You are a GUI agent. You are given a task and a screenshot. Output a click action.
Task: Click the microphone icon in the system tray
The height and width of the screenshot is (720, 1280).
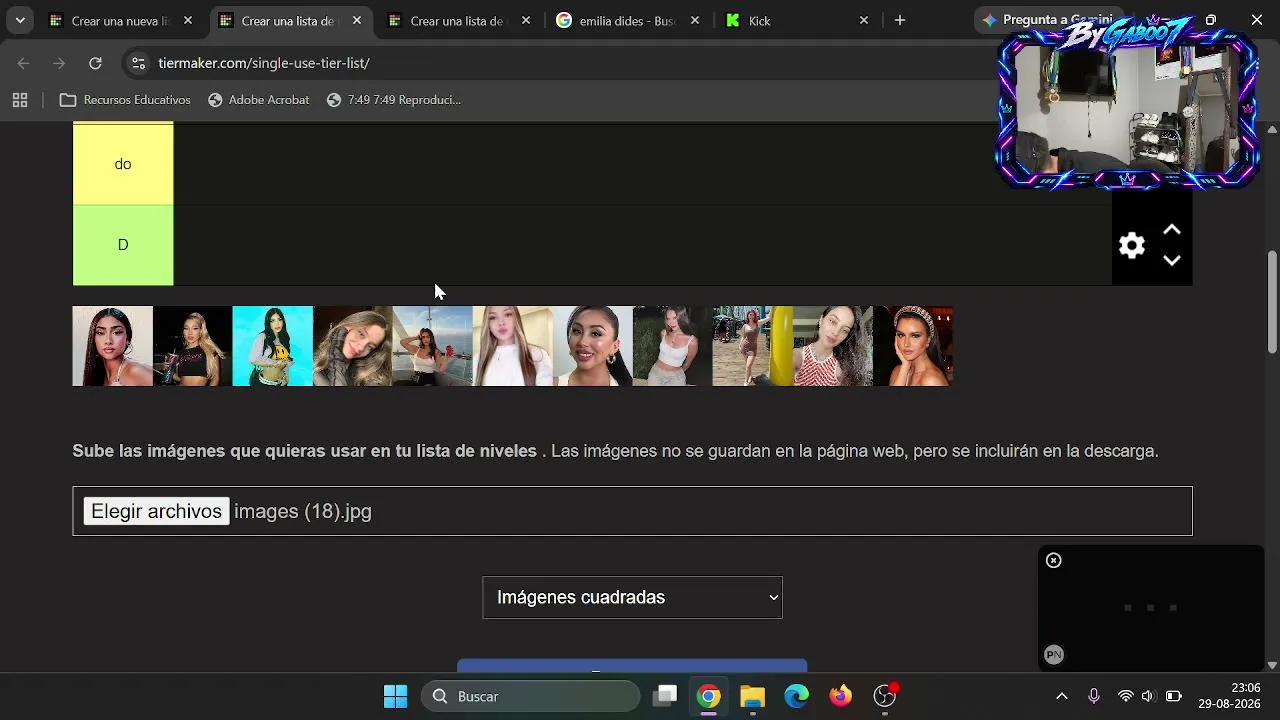[x=1094, y=696]
